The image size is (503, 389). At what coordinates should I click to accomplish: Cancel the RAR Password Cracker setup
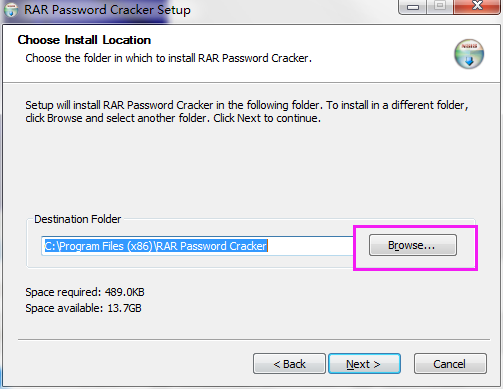point(450,364)
